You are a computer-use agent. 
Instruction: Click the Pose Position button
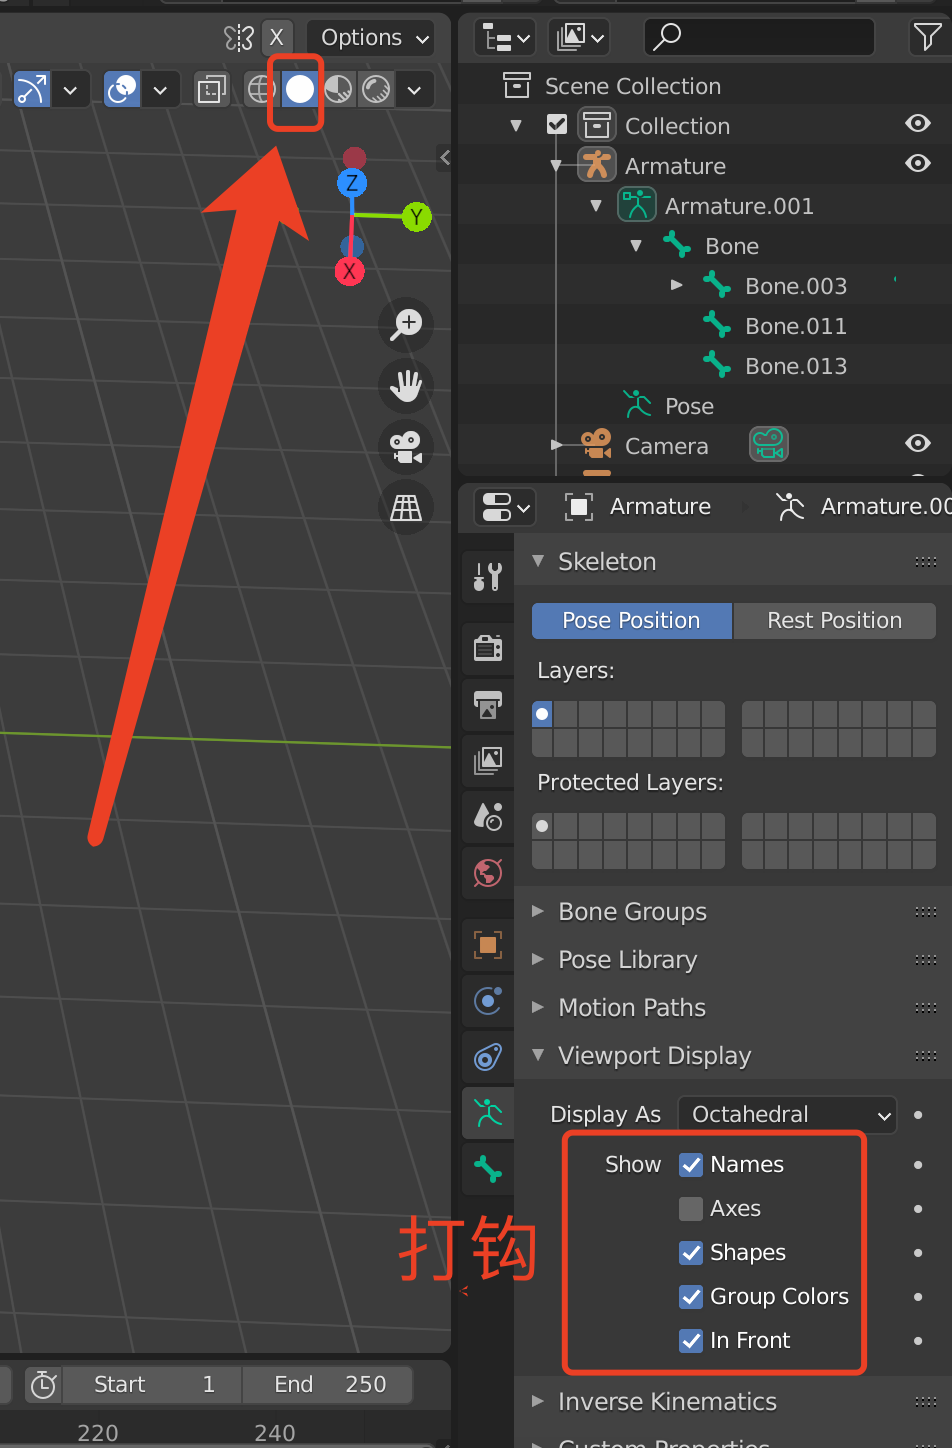click(x=631, y=620)
